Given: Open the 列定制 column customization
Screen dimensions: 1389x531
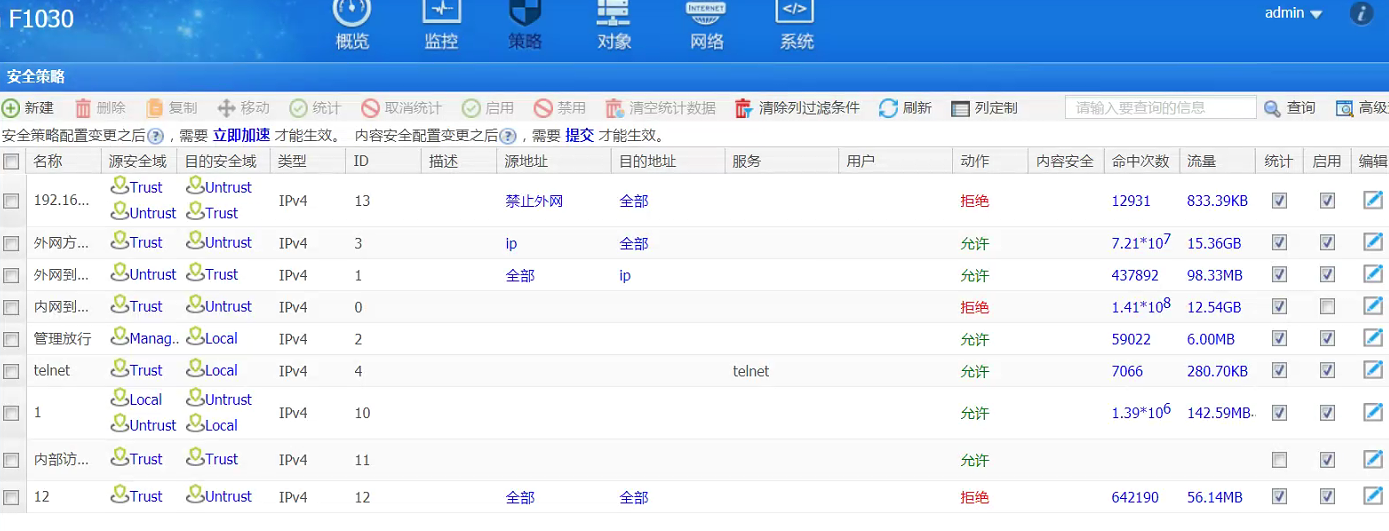Looking at the screenshot, I should [x=984, y=108].
